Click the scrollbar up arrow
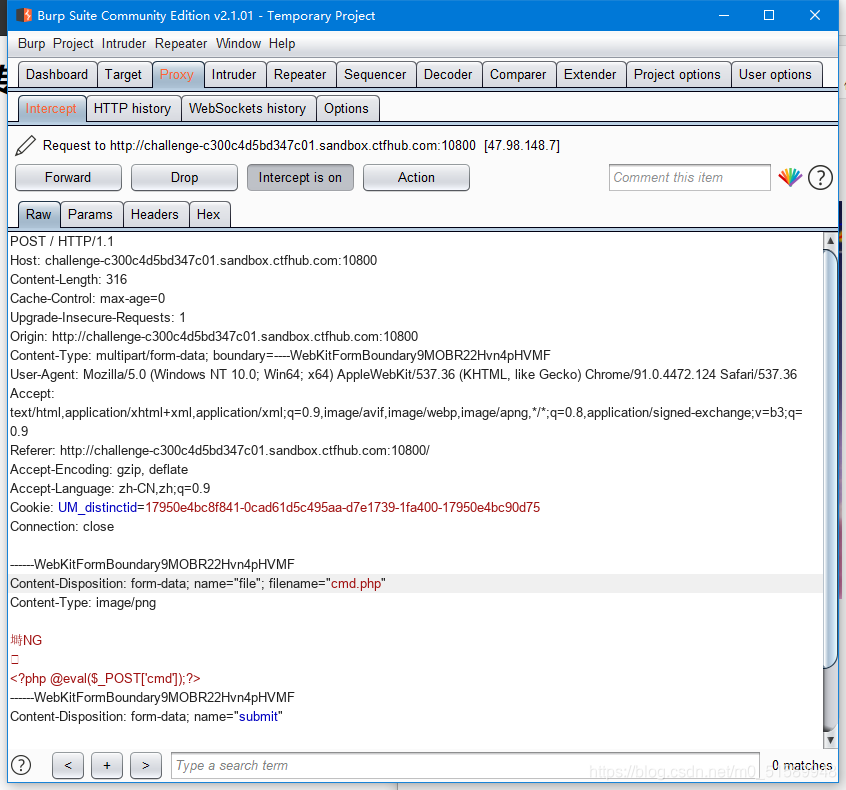Viewport: 846px width, 790px height. pos(830,241)
